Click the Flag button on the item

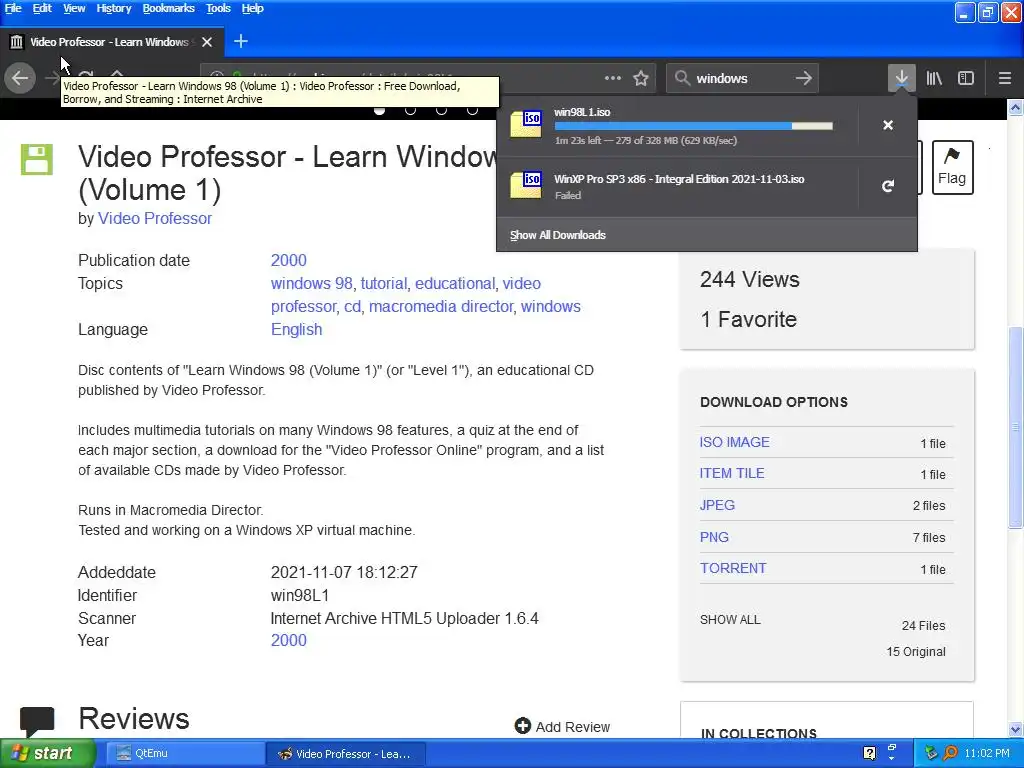(x=952, y=167)
